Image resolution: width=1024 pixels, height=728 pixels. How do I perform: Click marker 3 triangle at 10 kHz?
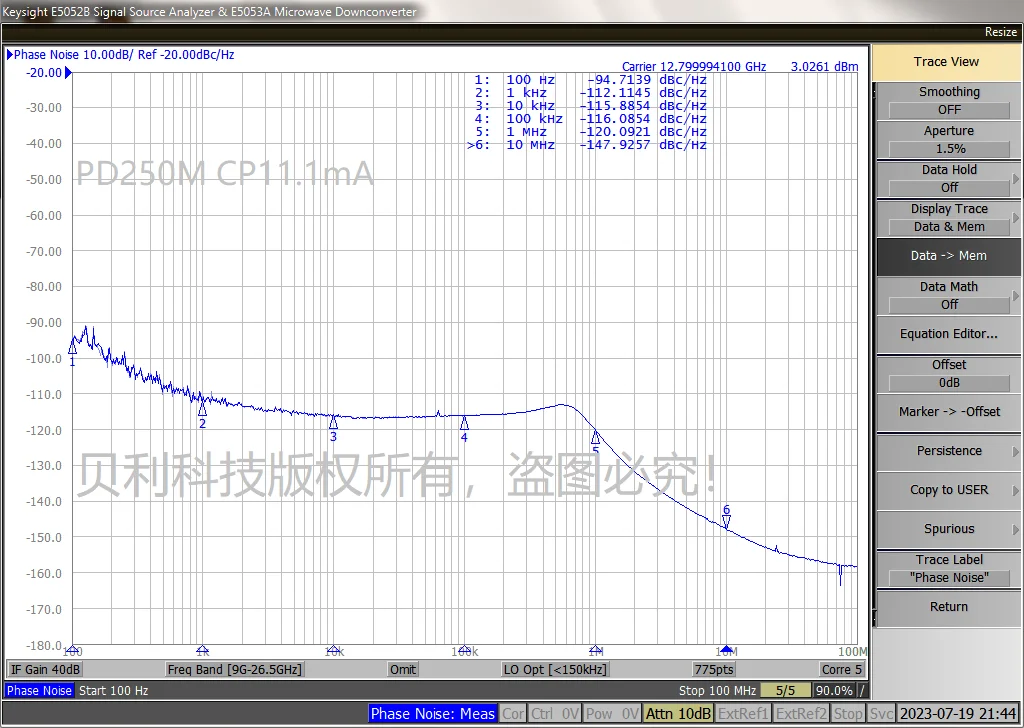point(333,422)
